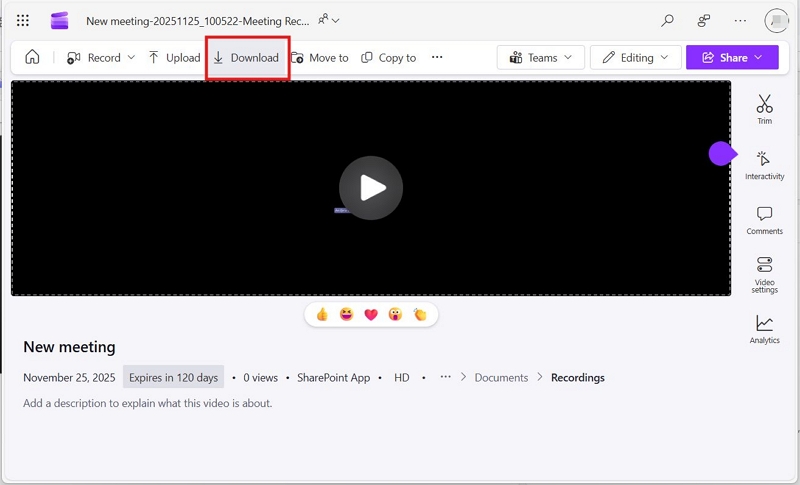Click the search magnifier icon
Image resolution: width=800 pixels, height=485 pixels.
[x=667, y=20]
